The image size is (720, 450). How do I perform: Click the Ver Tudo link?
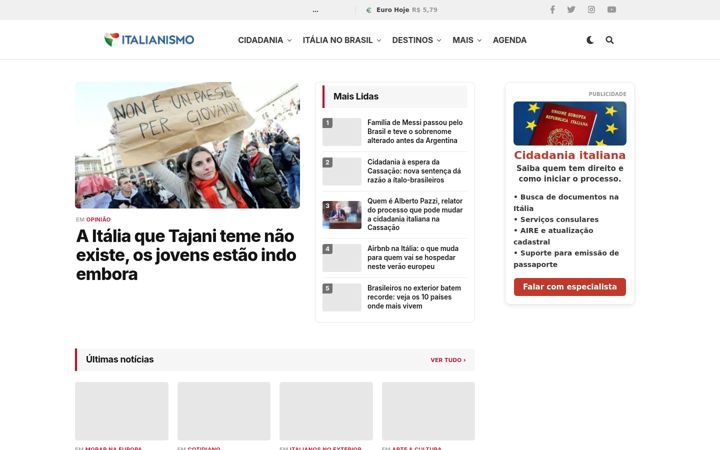pos(448,360)
